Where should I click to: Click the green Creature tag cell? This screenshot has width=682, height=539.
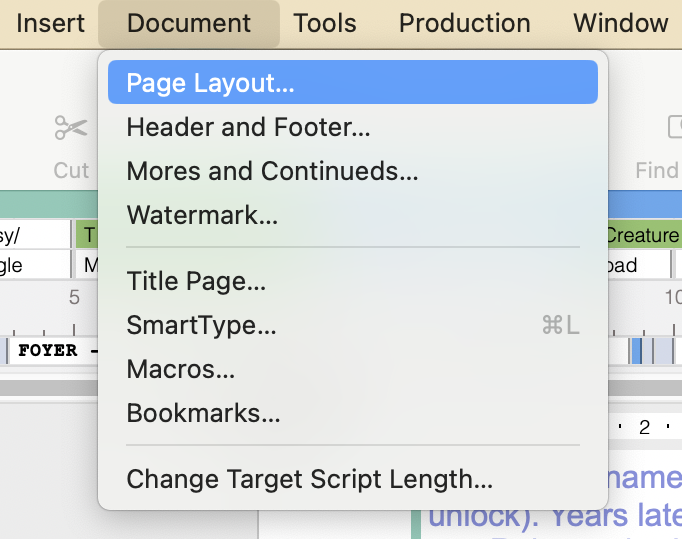pyautogui.click(x=642, y=235)
